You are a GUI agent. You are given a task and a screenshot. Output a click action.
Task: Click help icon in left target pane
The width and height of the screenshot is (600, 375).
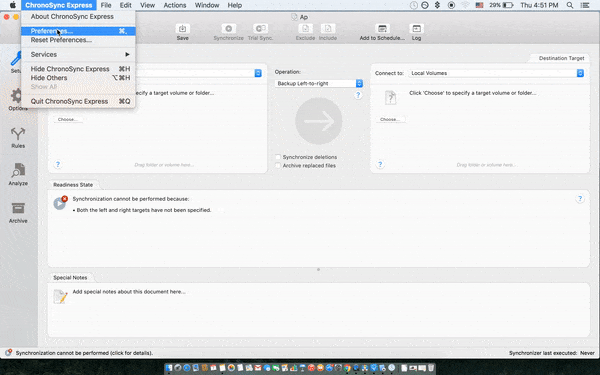[x=58, y=164]
